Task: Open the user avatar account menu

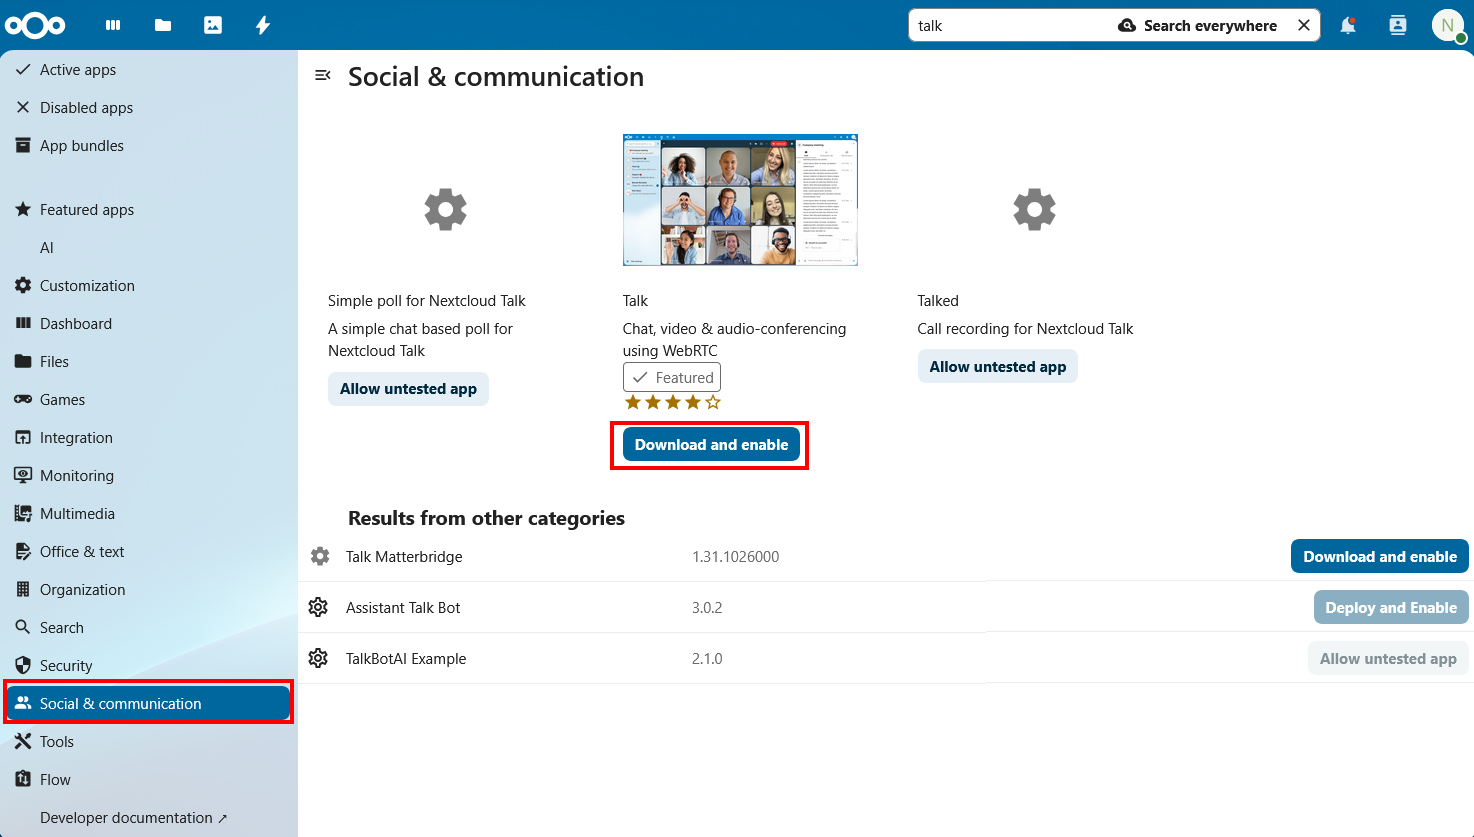Action: (x=1447, y=25)
